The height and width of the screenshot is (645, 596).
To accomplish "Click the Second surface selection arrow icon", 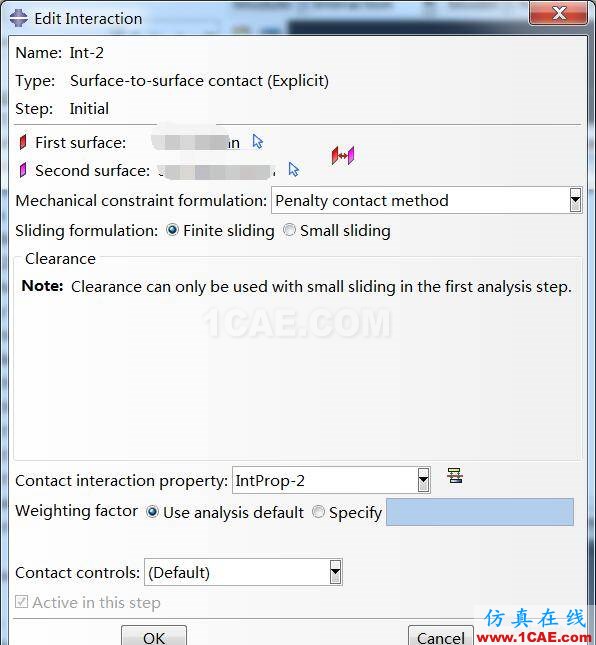I will (294, 169).
